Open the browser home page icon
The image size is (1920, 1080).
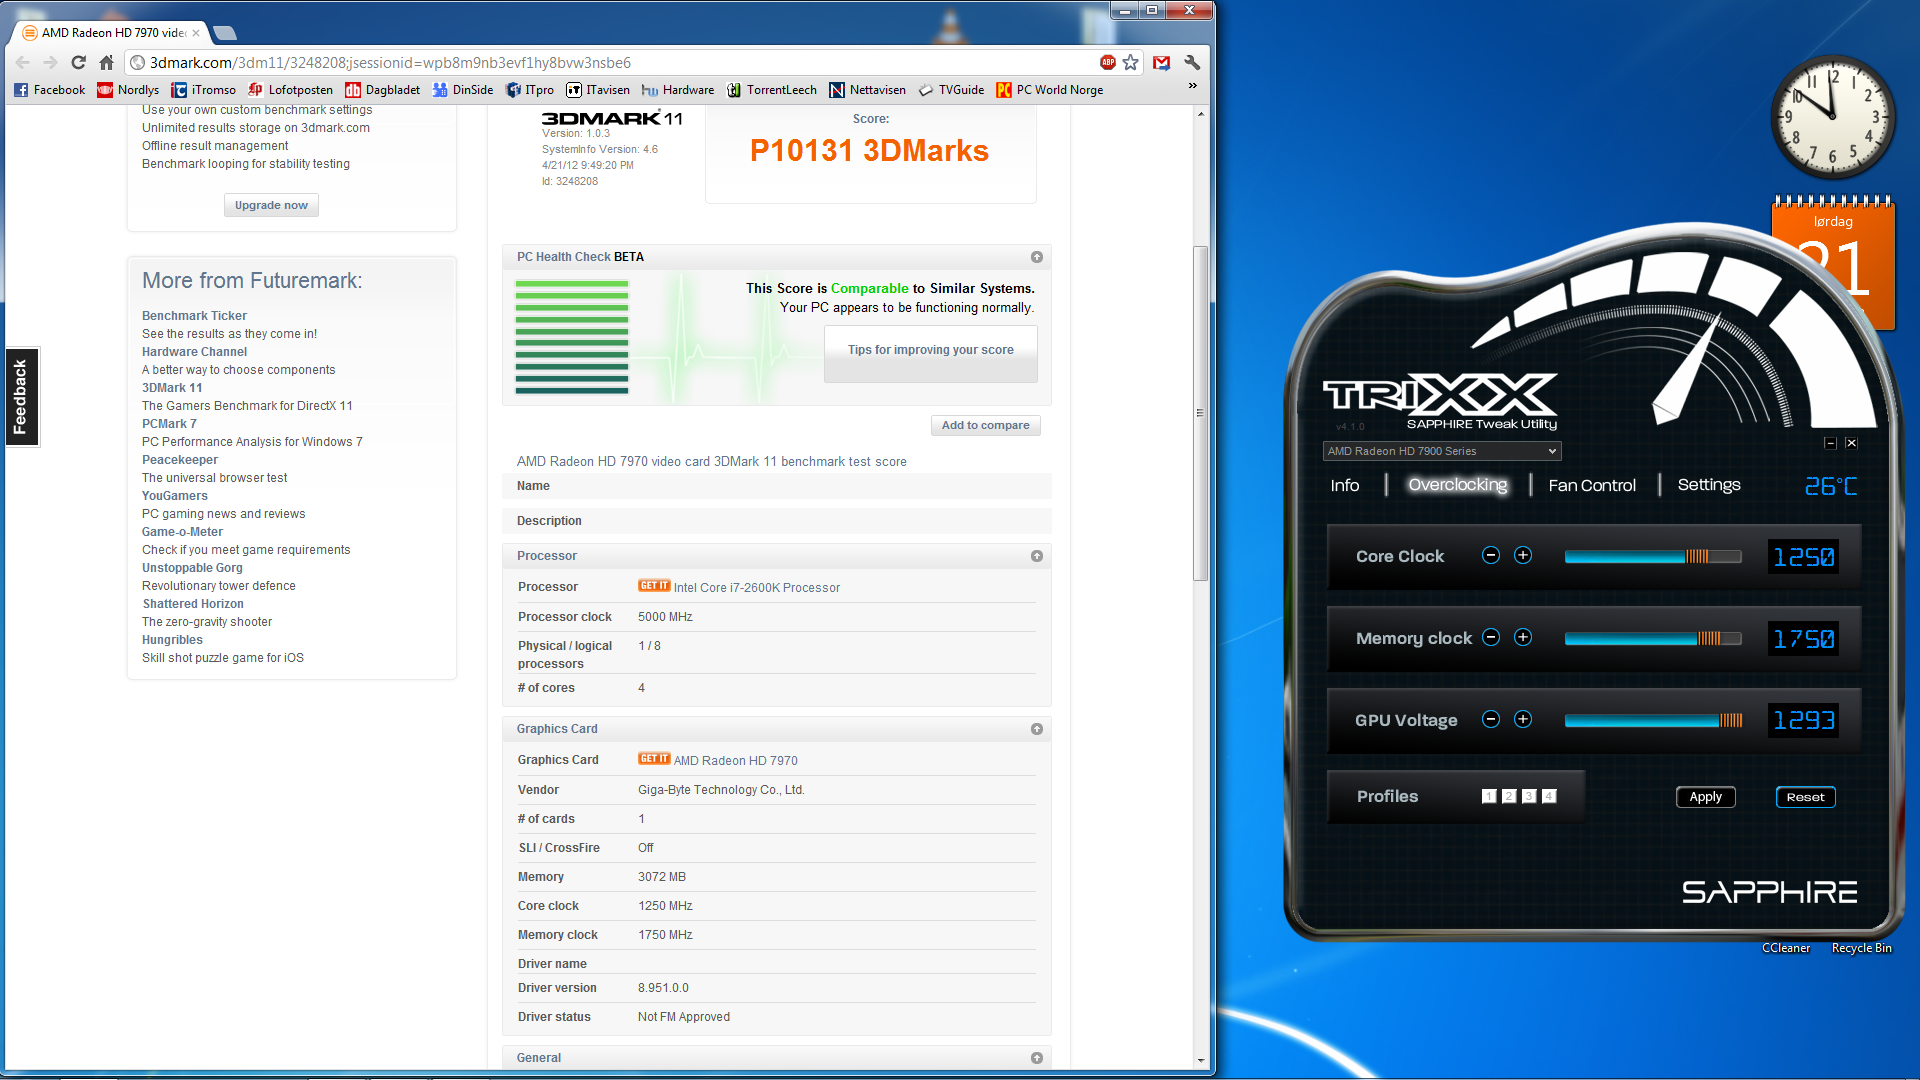pos(106,62)
